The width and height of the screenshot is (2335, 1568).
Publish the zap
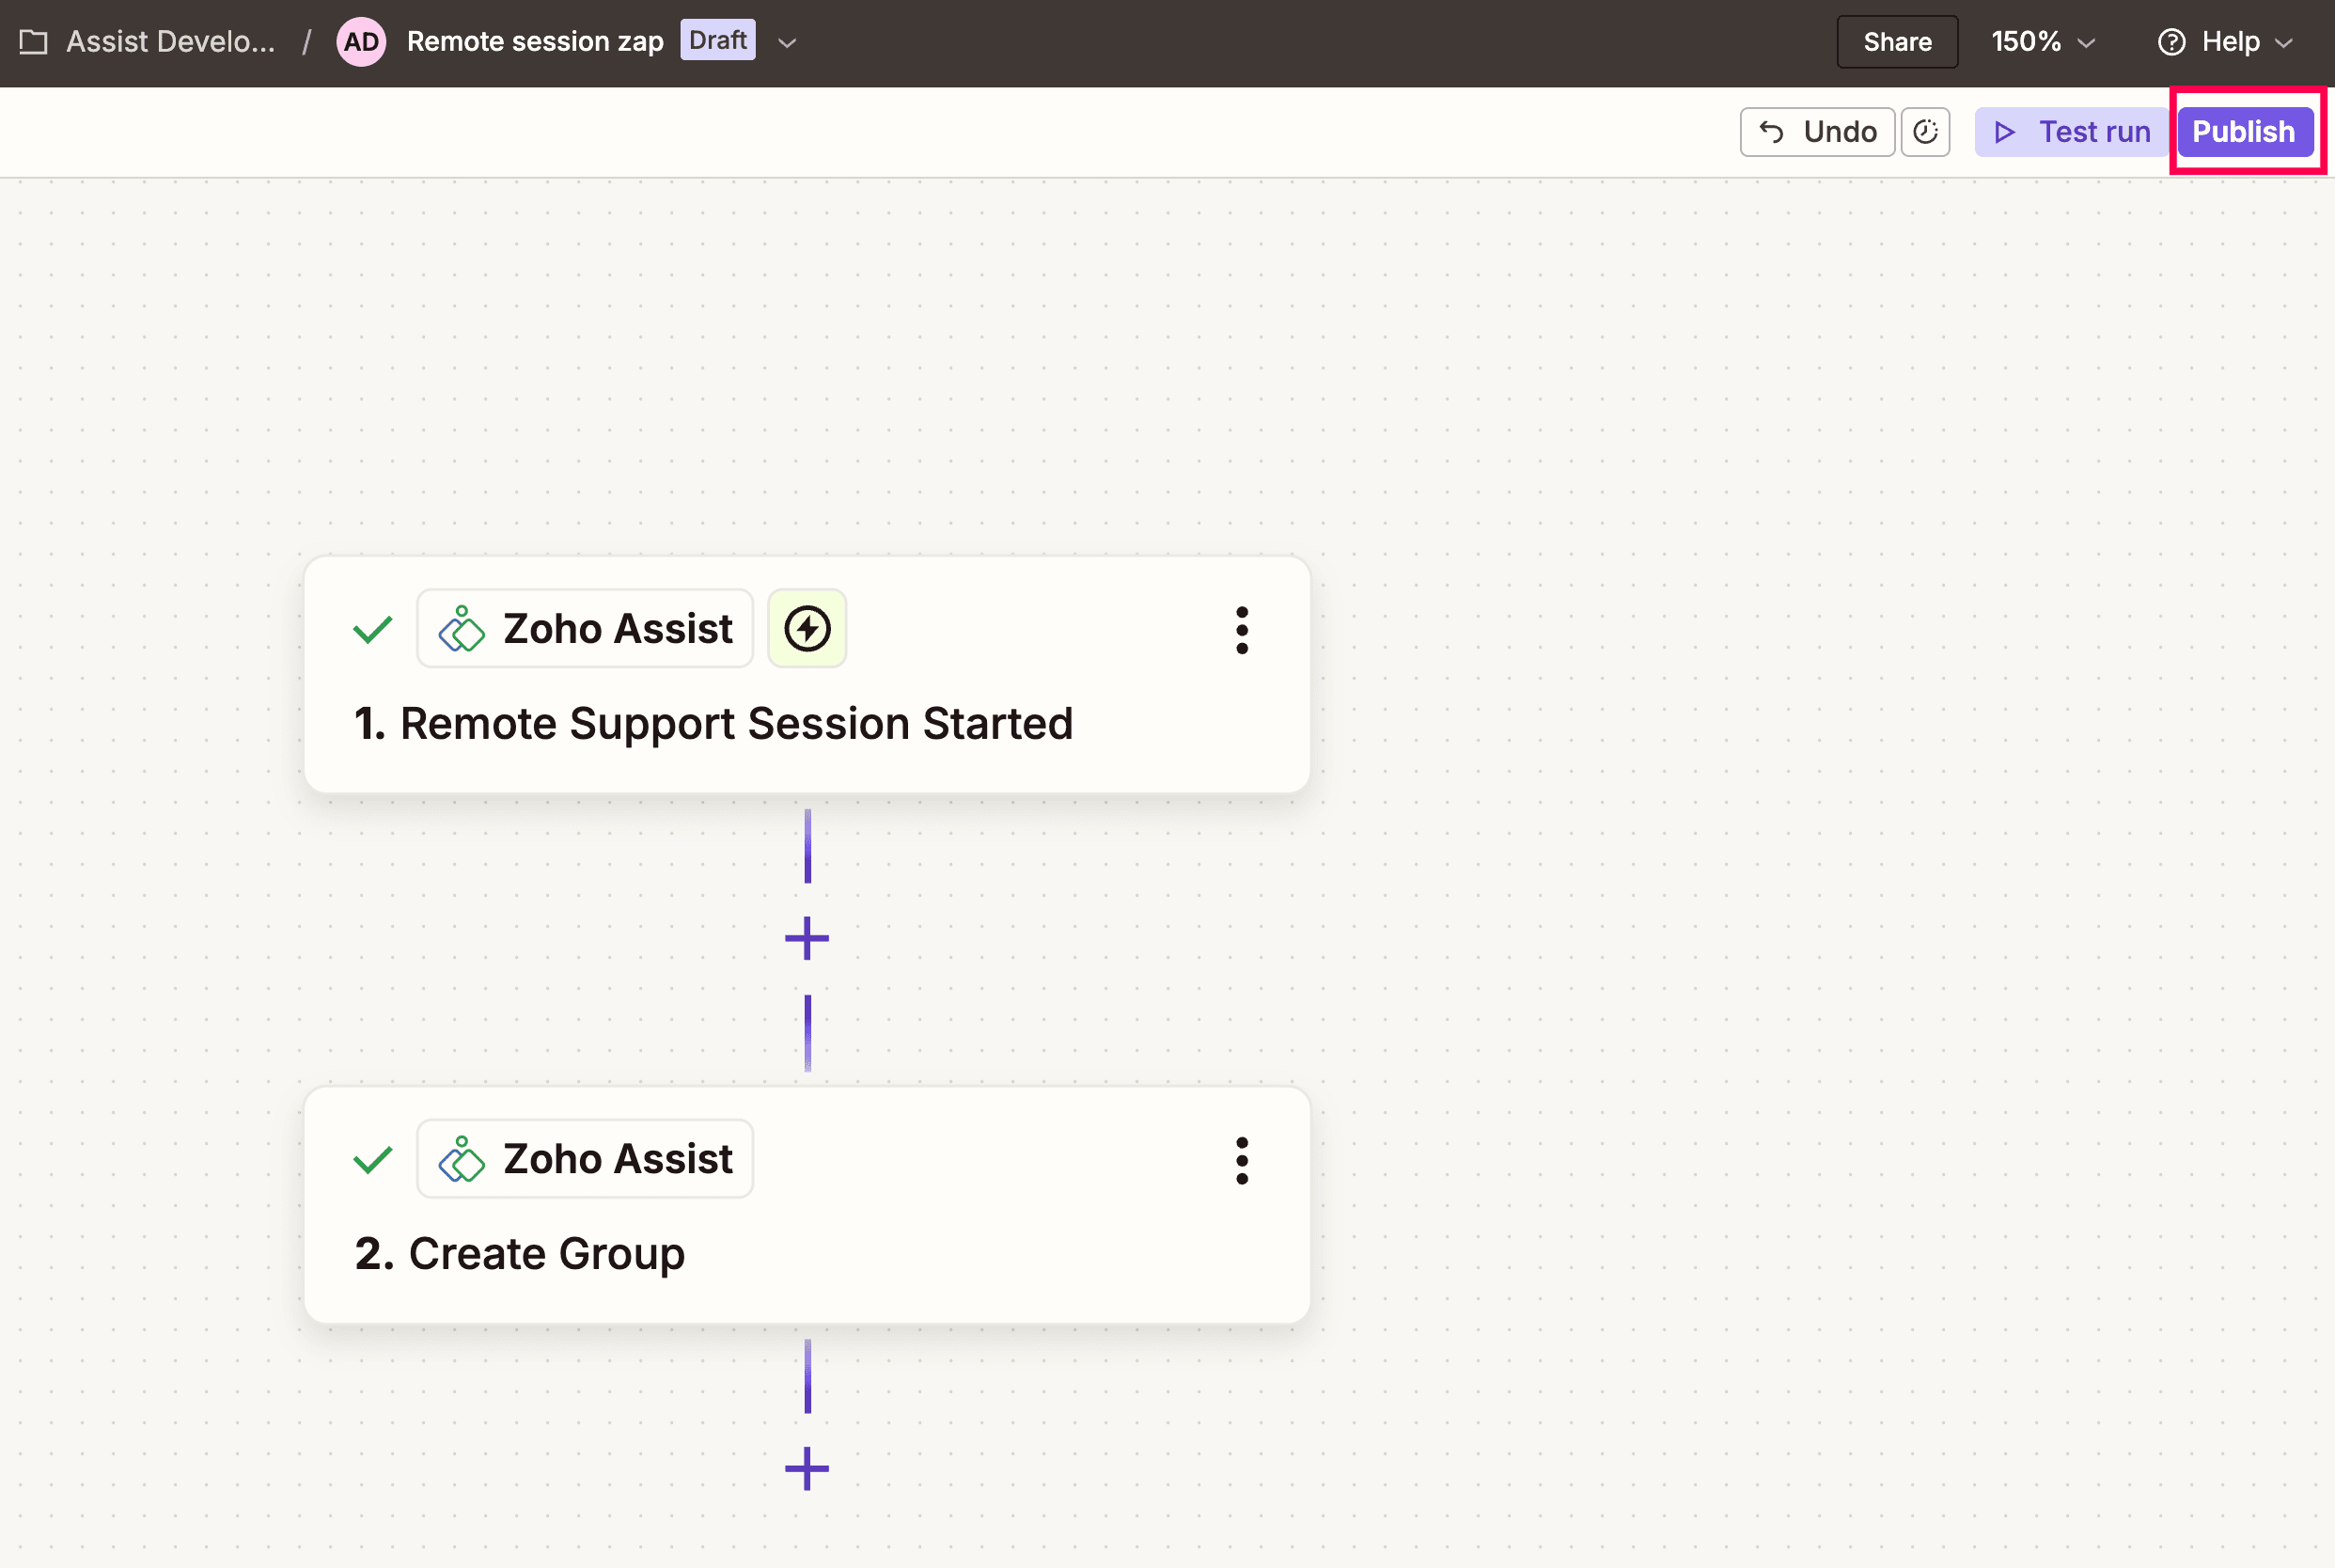coord(2244,132)
